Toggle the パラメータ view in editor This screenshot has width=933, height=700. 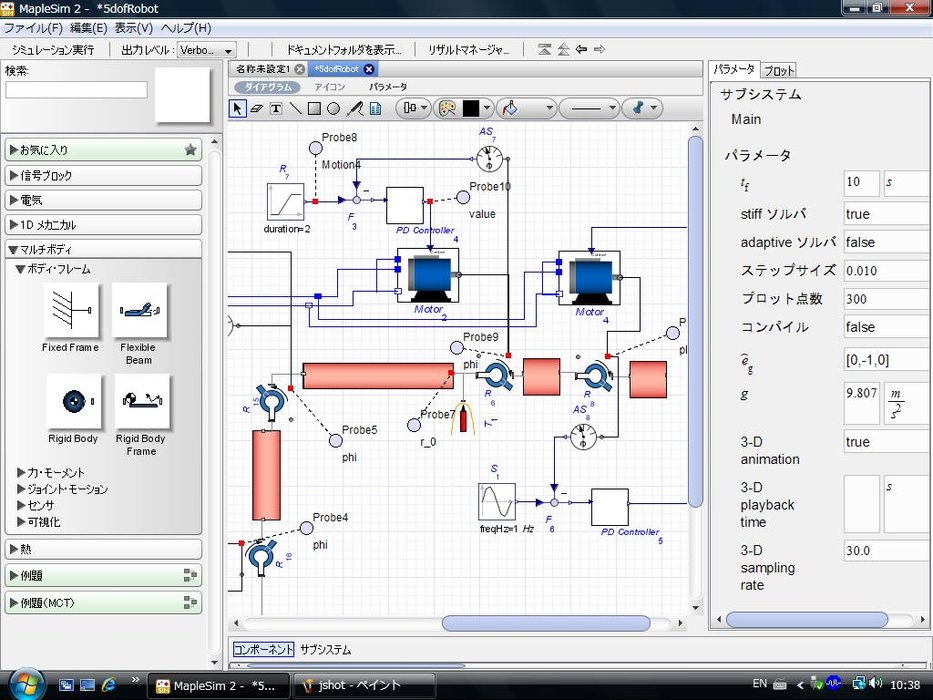point(388,87)
